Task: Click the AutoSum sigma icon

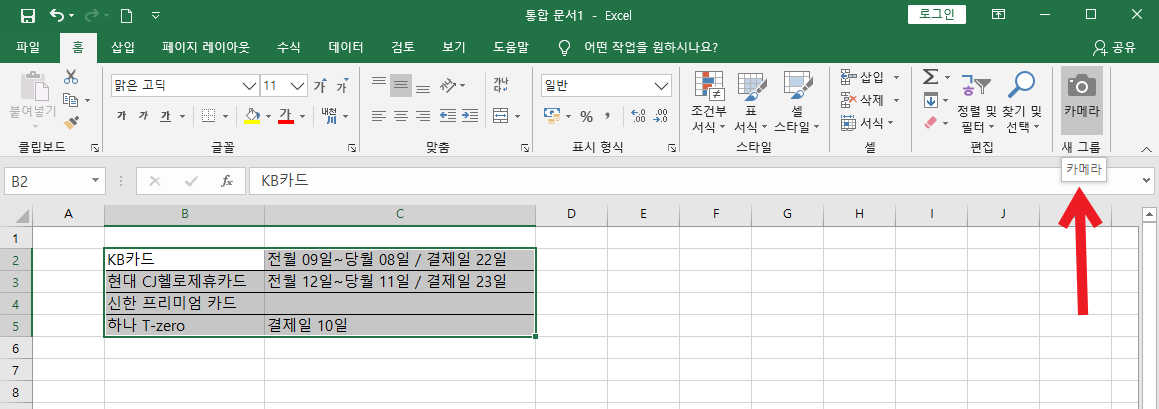Action: pyautogui.click(x=931, y=77)
